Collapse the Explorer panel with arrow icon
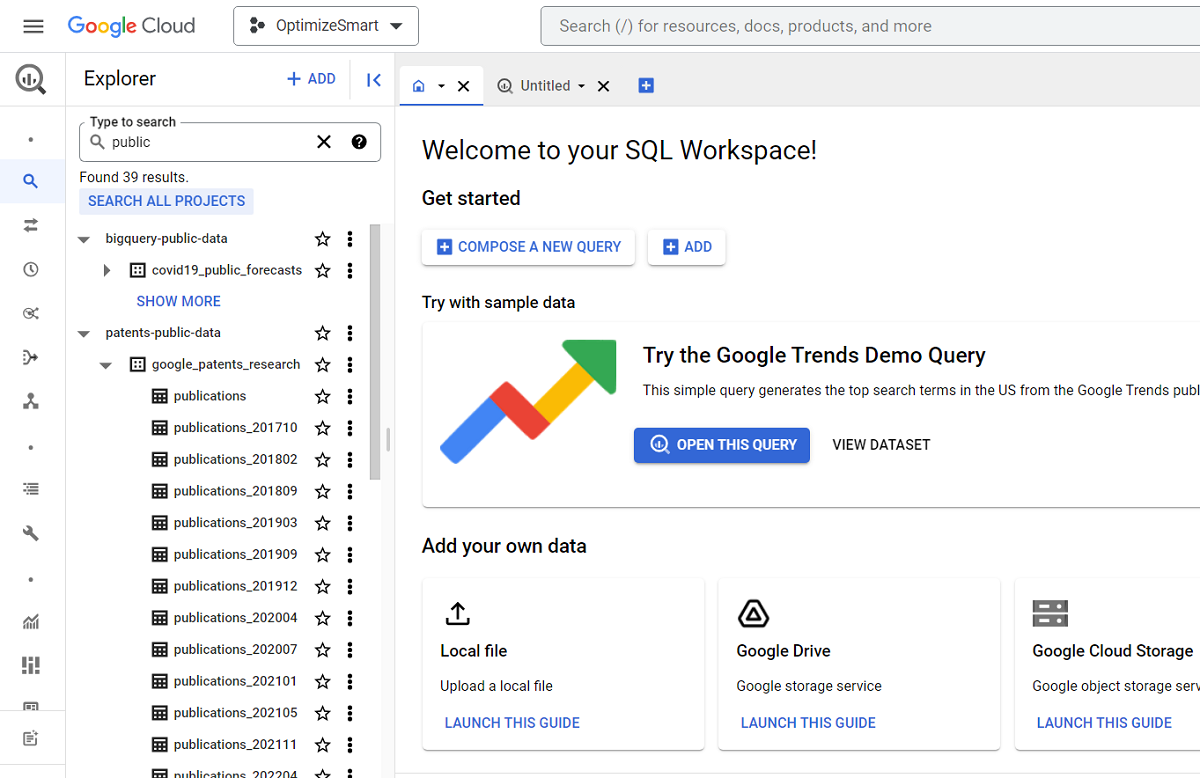This screenshot has width=1200, height=778. [x=374, y=80]
